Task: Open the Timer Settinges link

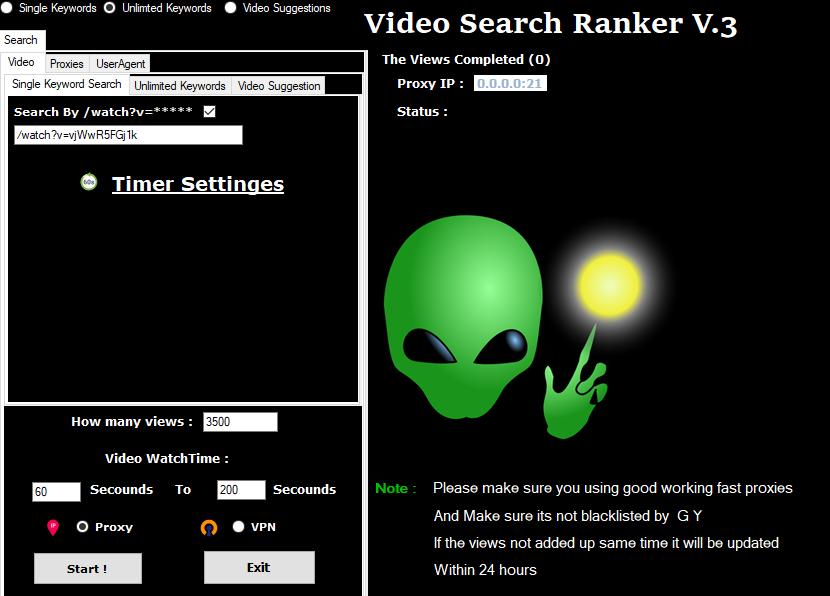Action: coord(198,184)
